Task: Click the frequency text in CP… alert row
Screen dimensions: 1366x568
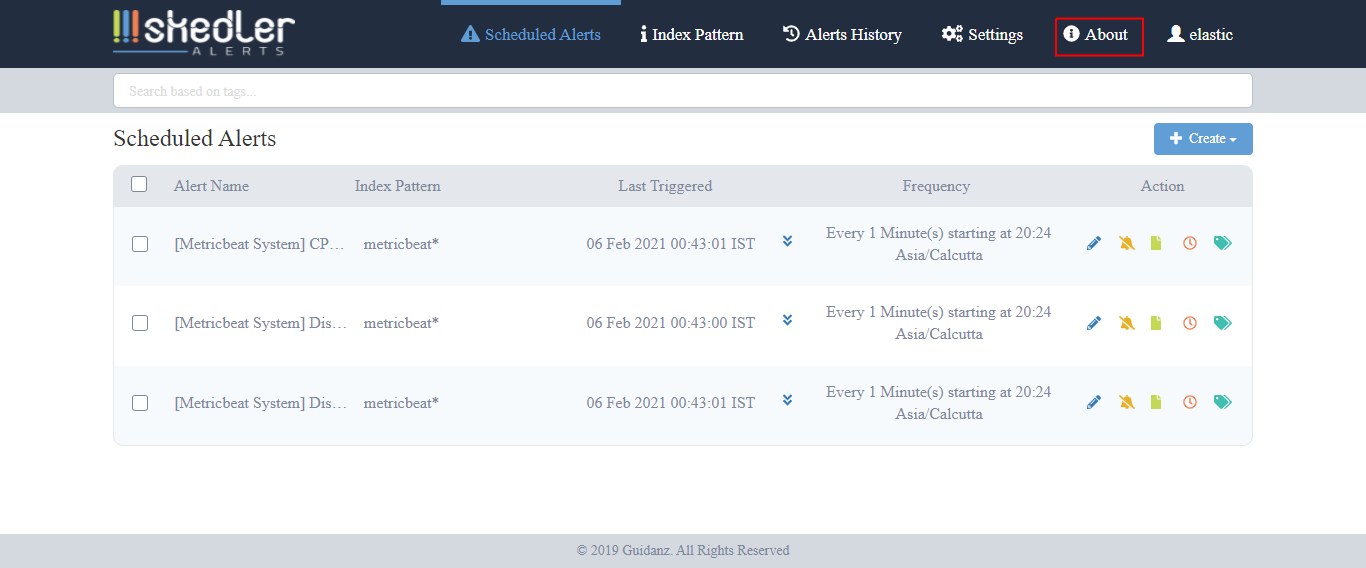Action: pos(939,244)
